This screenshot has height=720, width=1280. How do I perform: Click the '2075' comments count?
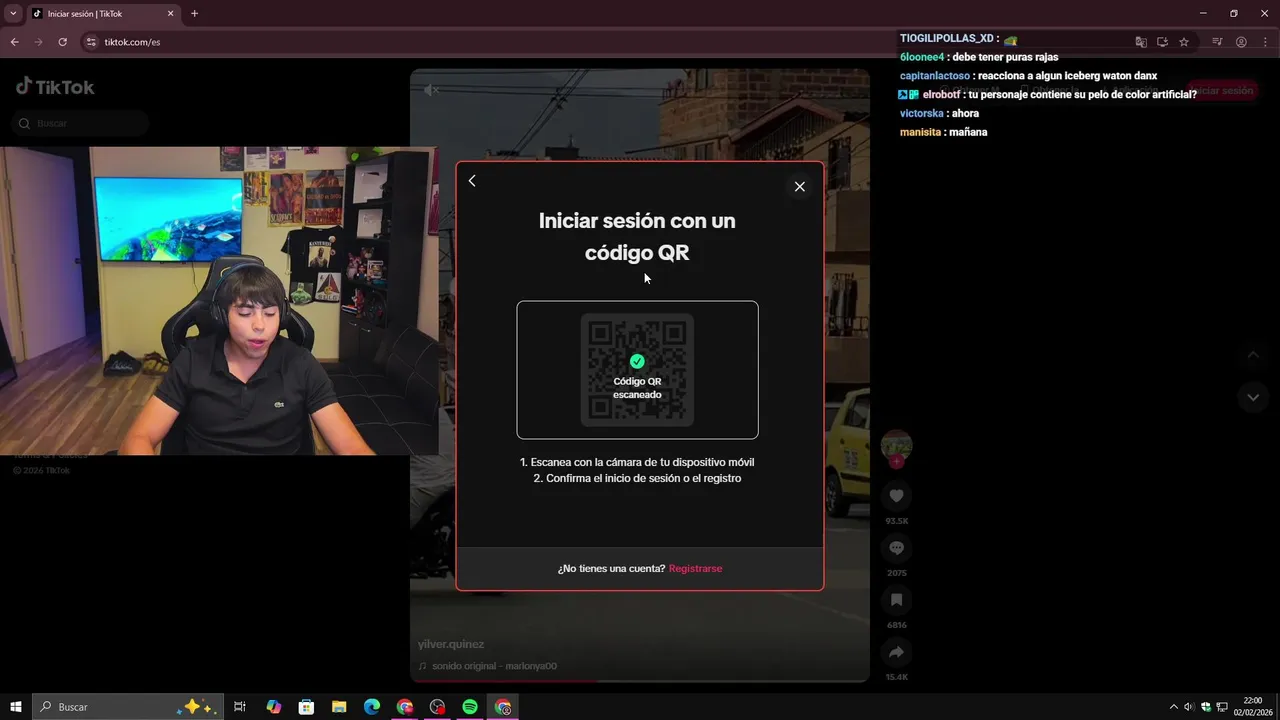pyautogui.click(x=896, y=573)
